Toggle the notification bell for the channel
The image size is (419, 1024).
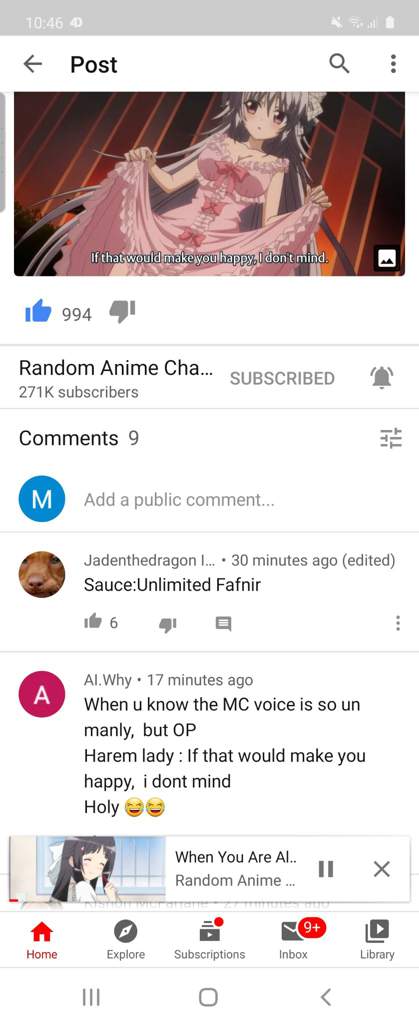coord(381,378)
